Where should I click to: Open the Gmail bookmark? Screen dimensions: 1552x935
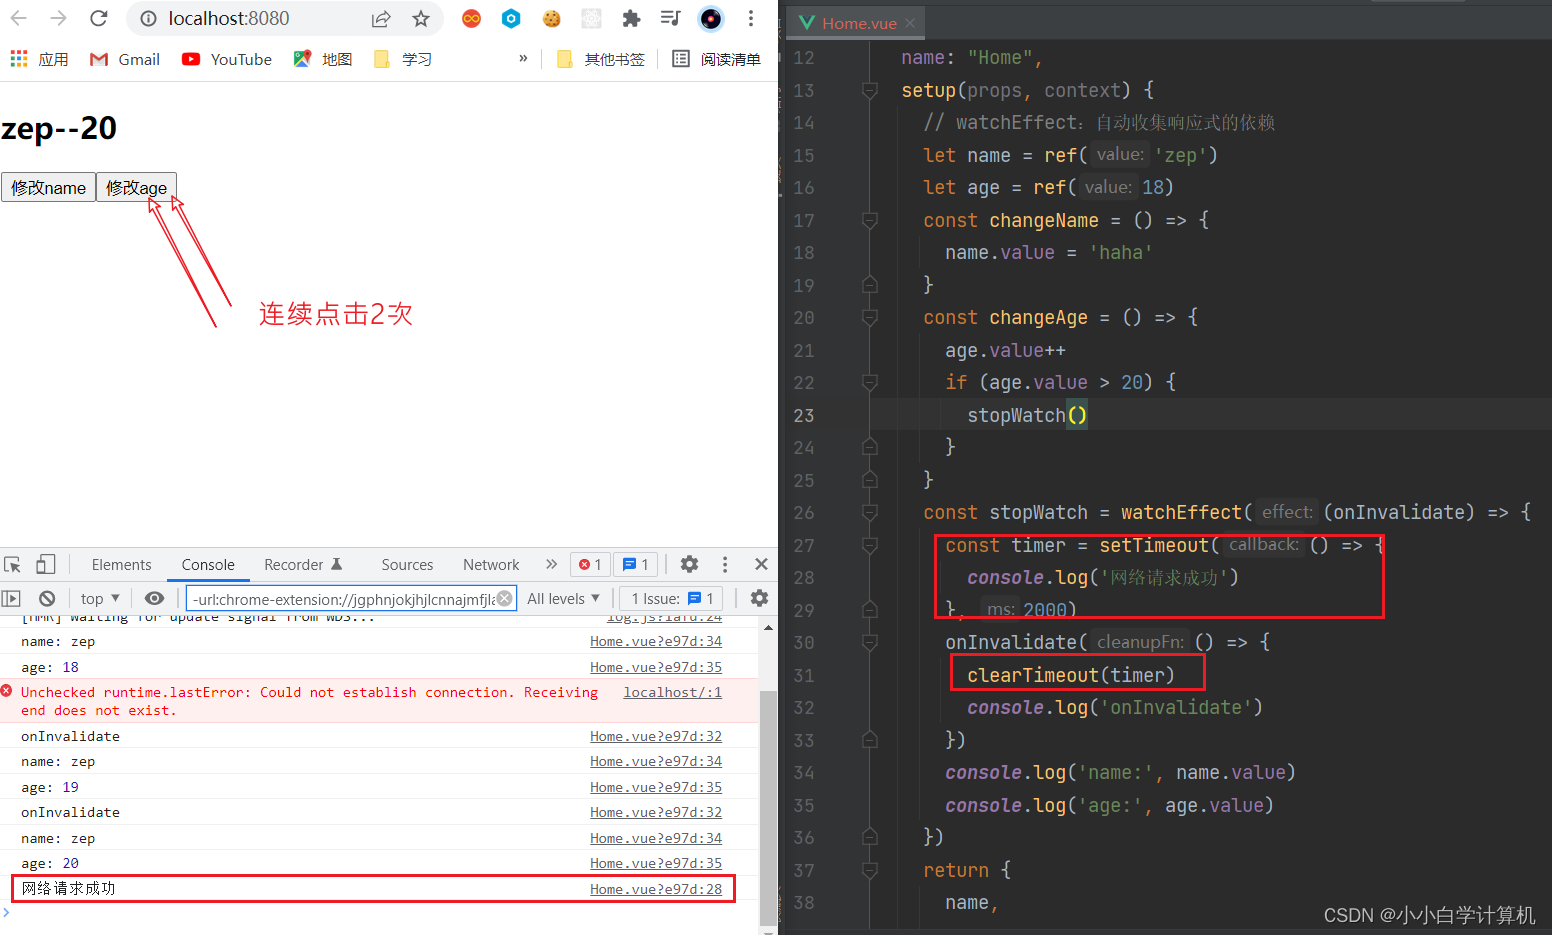[125, 59]
